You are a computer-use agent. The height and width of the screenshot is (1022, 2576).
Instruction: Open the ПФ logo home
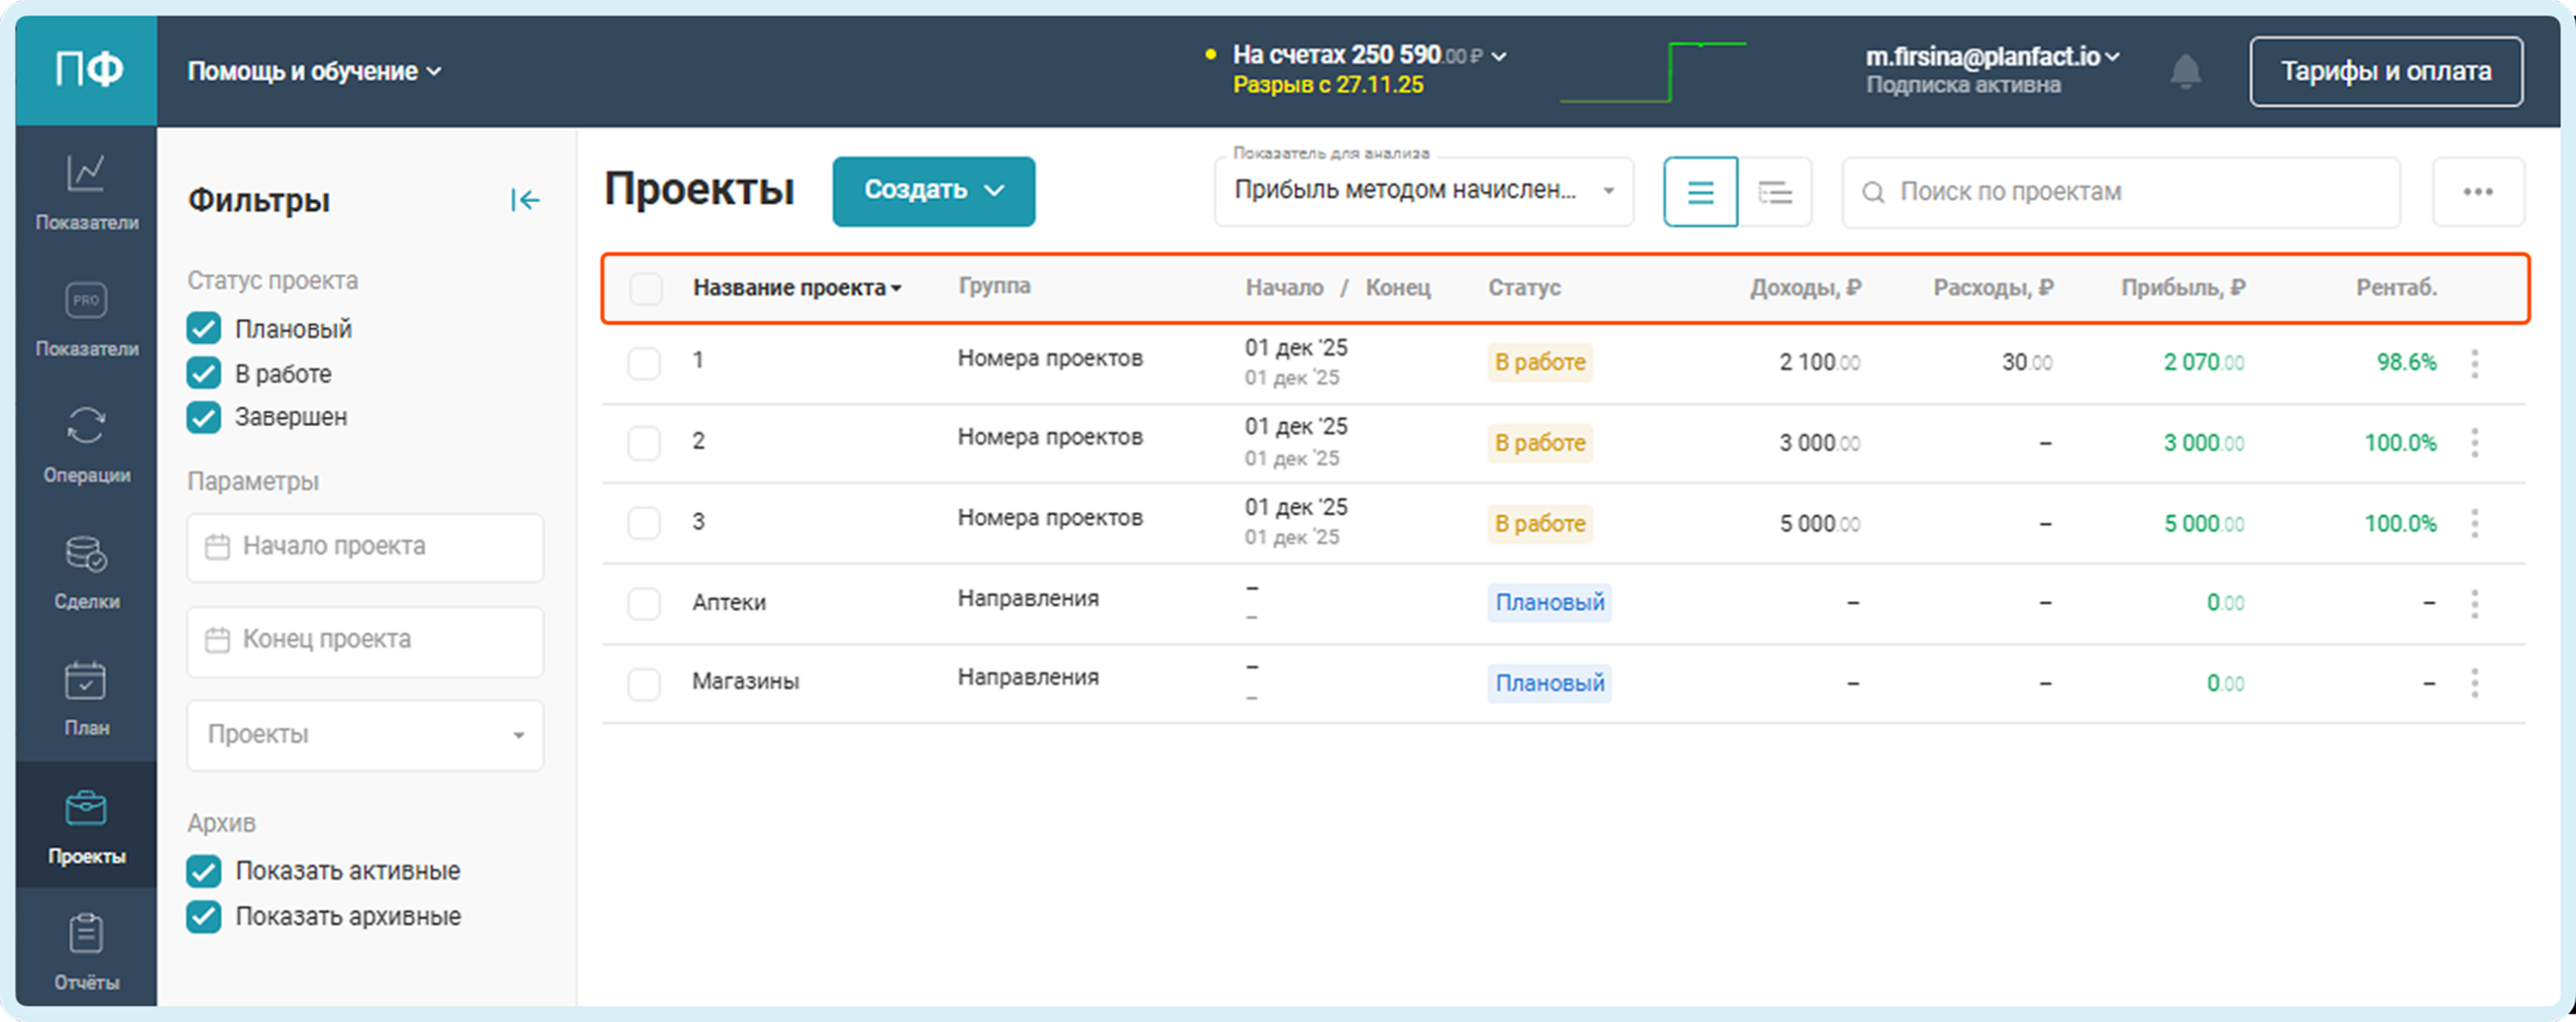tap(87, 70)
